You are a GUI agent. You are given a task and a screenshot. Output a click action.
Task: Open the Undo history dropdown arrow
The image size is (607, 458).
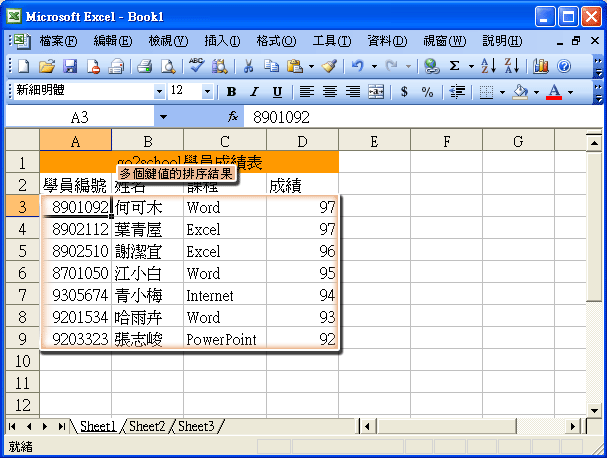point(374,67)
